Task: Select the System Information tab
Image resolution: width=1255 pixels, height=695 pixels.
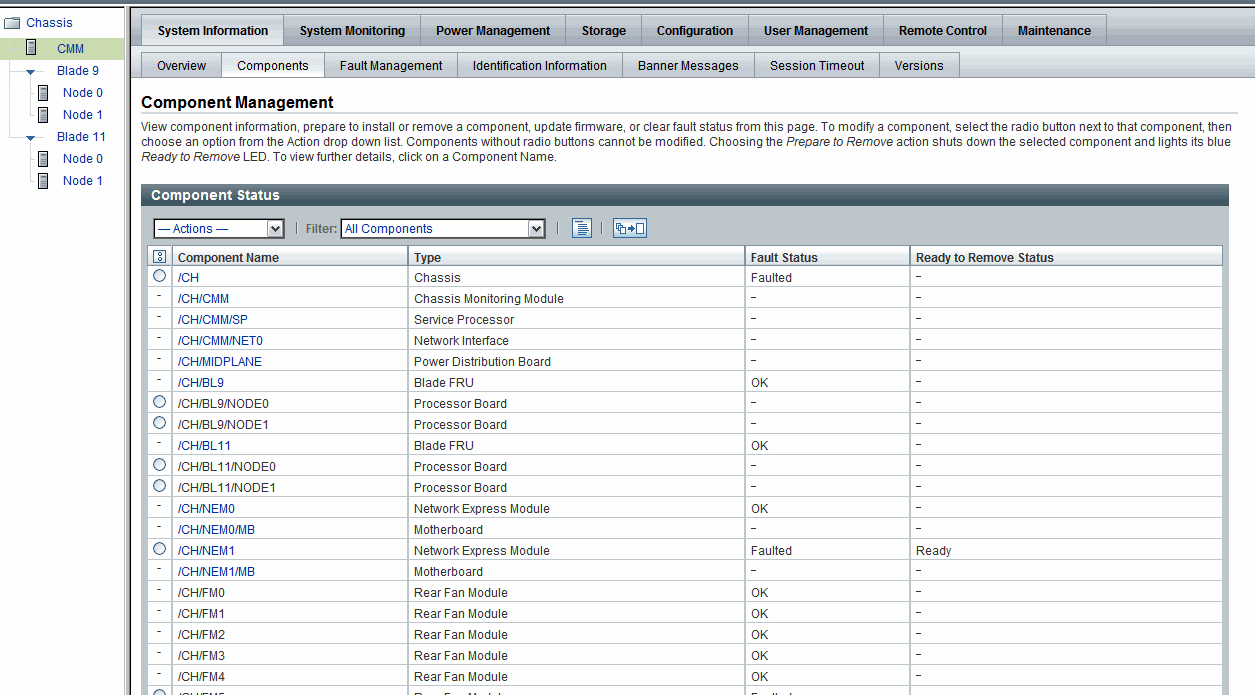Action: click(x=213, y=31)
